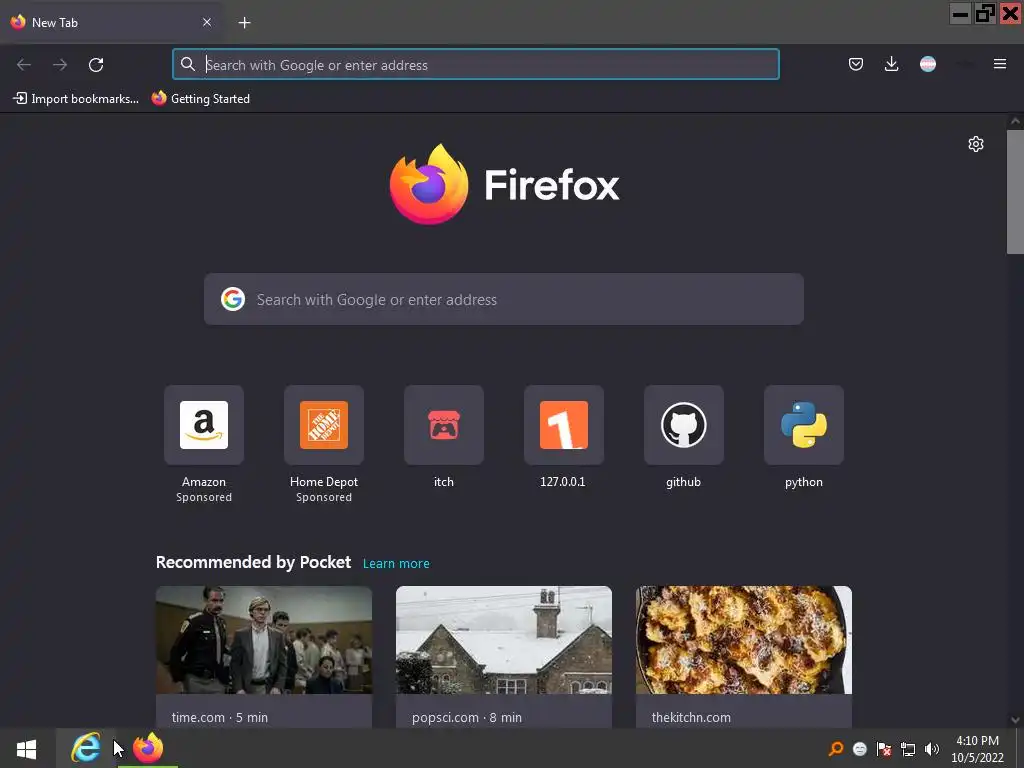Screen dimensions: 1024x768
Task: Click the page's Google search box
Action: pyautogui.click(x=504, y=299)
